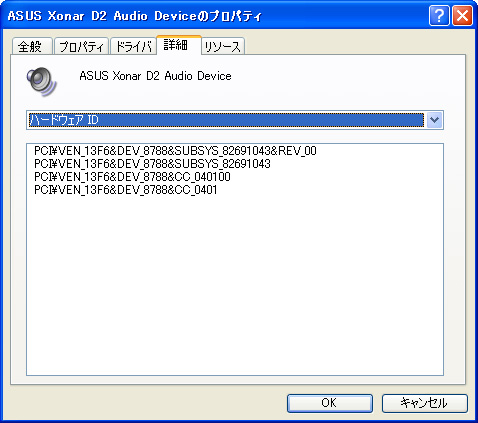
Task: Switch to the 全般 tab
Action: tap(32, 46)
